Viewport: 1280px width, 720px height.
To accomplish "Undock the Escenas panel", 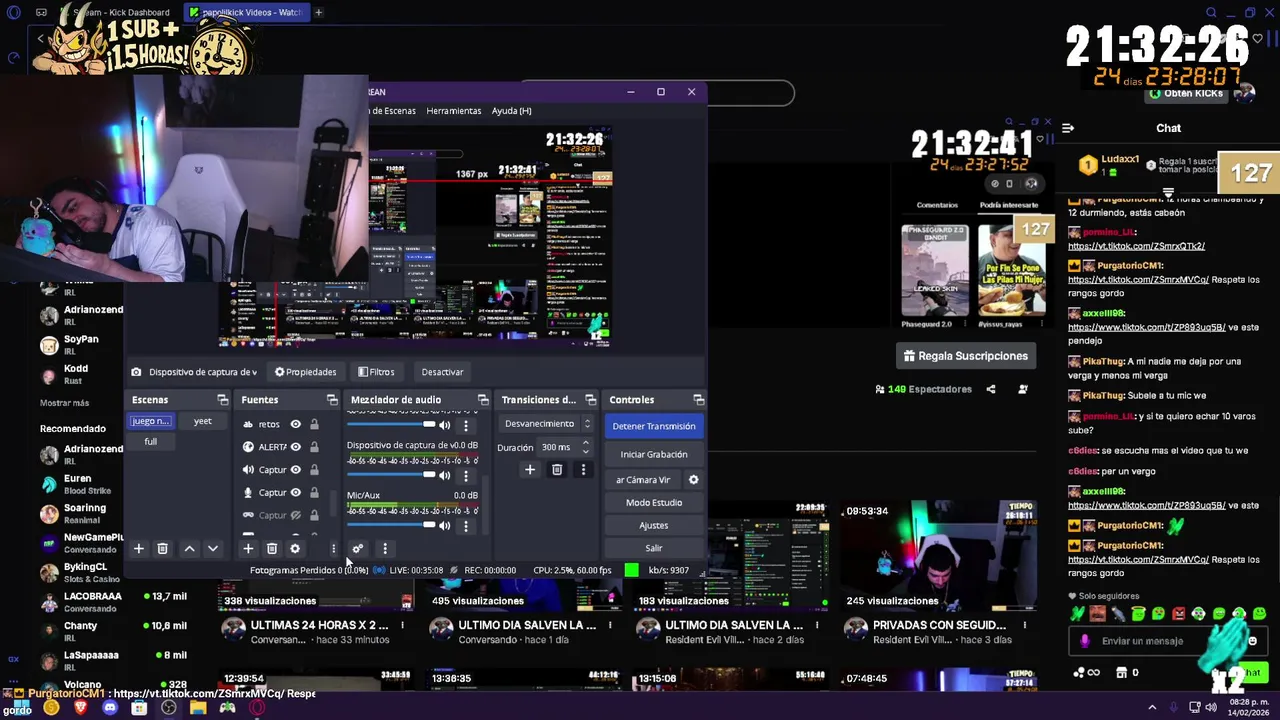I will [222, 400].
